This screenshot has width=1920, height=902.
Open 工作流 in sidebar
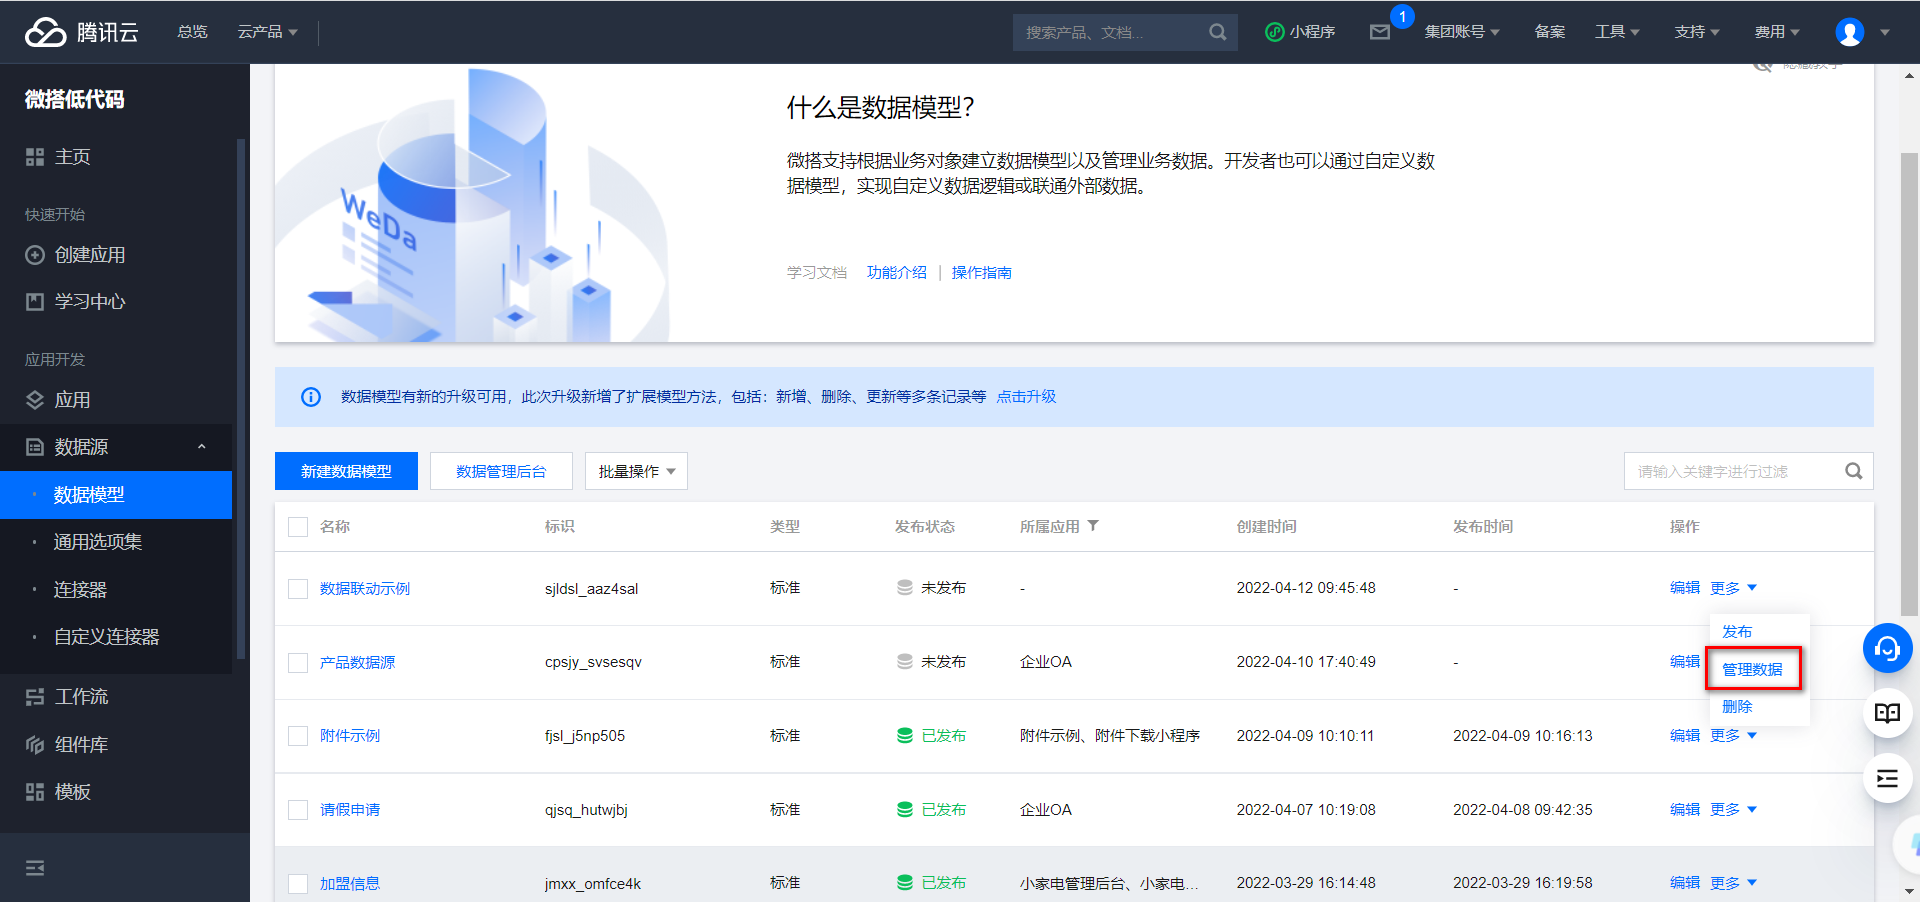pos(67,697)
